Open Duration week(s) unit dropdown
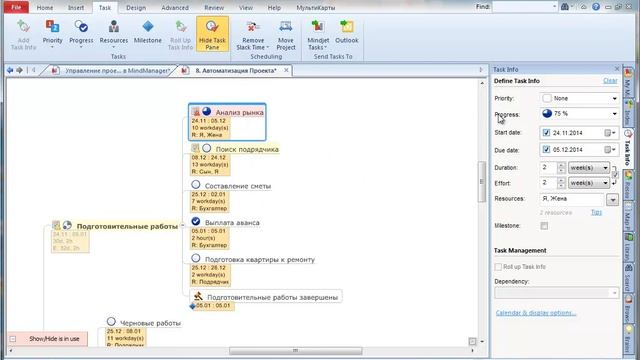The width and height of the screenshot is (640, 360). [x=589, y=168]
